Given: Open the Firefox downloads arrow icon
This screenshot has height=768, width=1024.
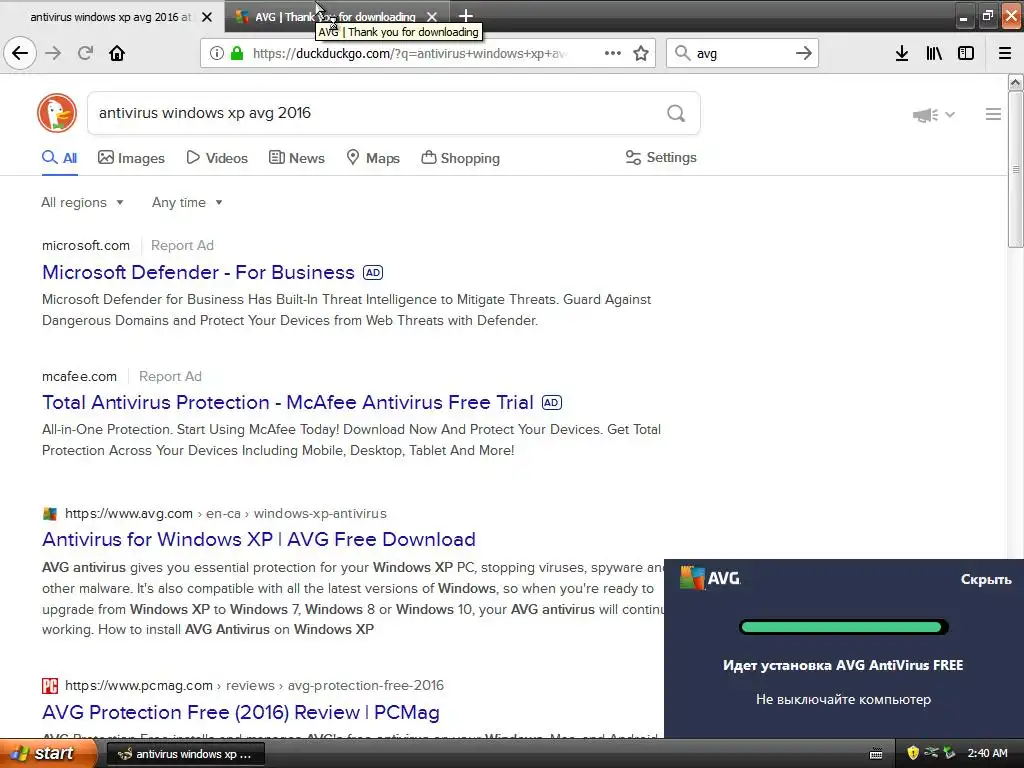Looking at the screenshot, I should [902, 53].
